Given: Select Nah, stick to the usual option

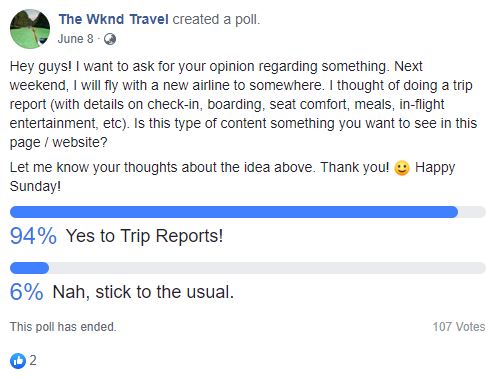Looking at the screenshot, I should click(x=143, y=292).
